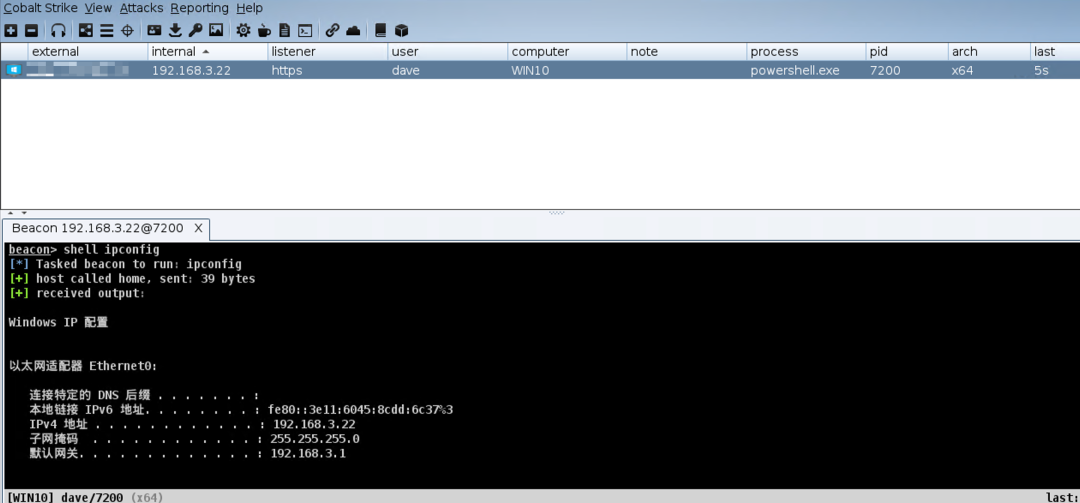Open Configure Listeners headphones icon

pos(59,30)
